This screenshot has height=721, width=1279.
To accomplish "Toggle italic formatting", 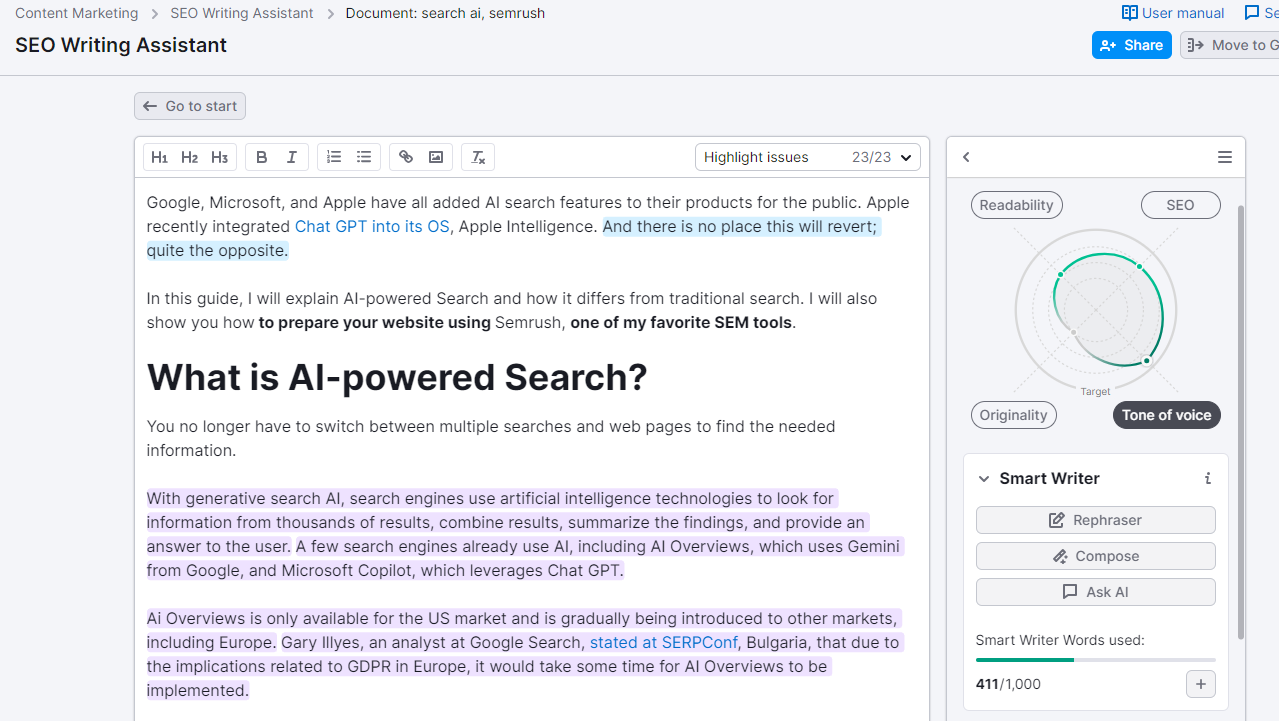I will tap(291, 157).
